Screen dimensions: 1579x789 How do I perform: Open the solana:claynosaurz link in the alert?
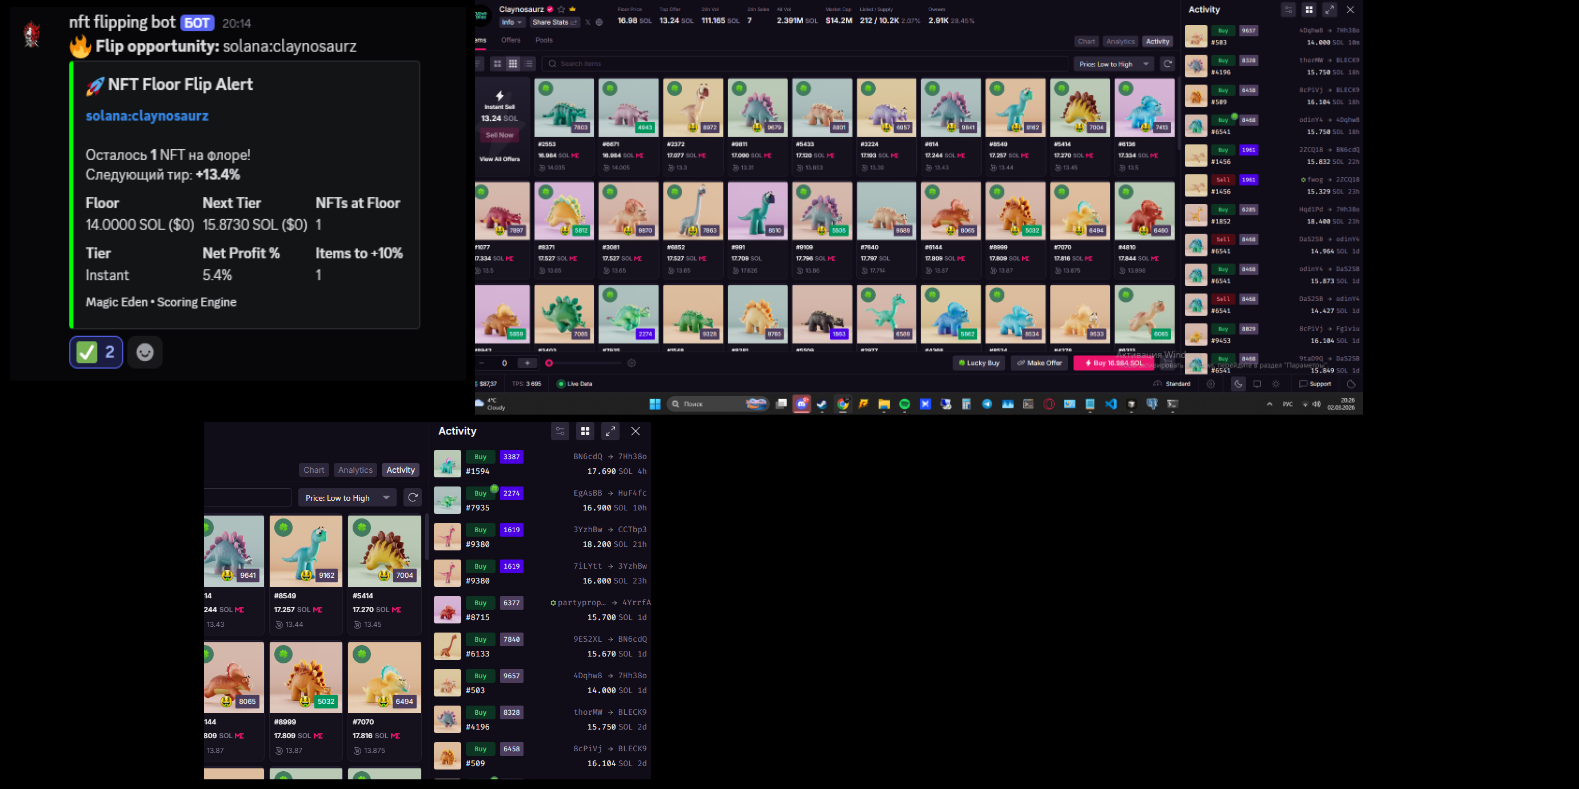147,116
